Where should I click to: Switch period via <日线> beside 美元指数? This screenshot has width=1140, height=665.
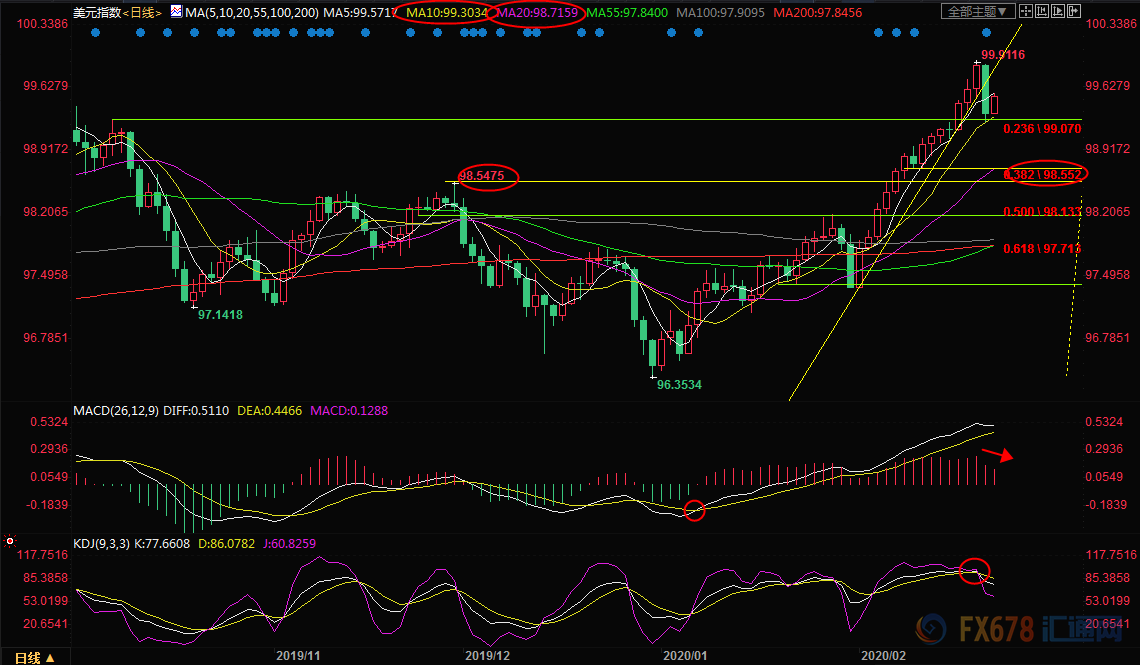click(x=142, y=12)
